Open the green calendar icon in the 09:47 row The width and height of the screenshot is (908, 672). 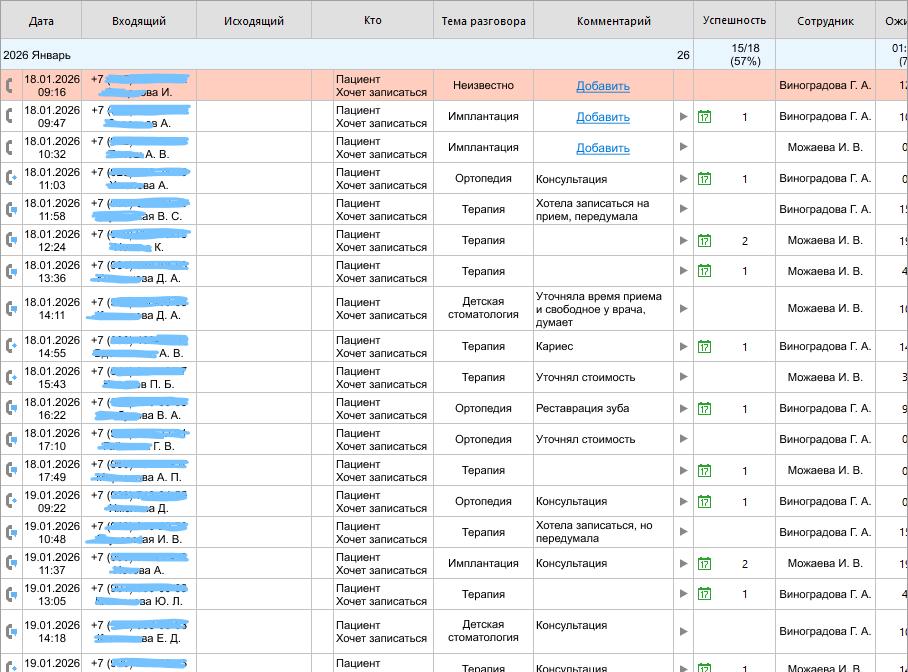(704, 117)
